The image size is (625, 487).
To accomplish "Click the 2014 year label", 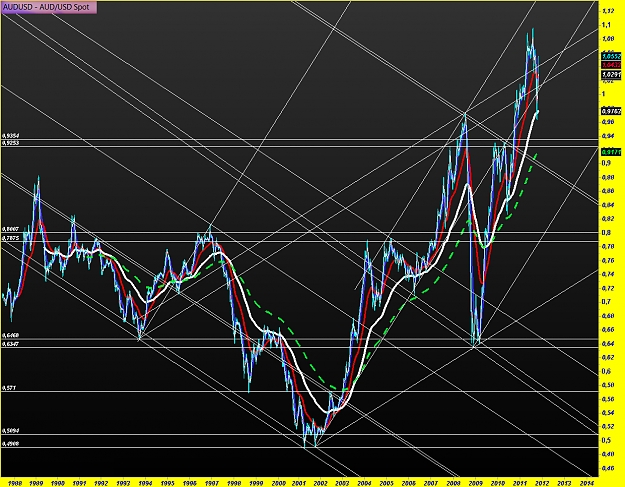I will point(586,483).
